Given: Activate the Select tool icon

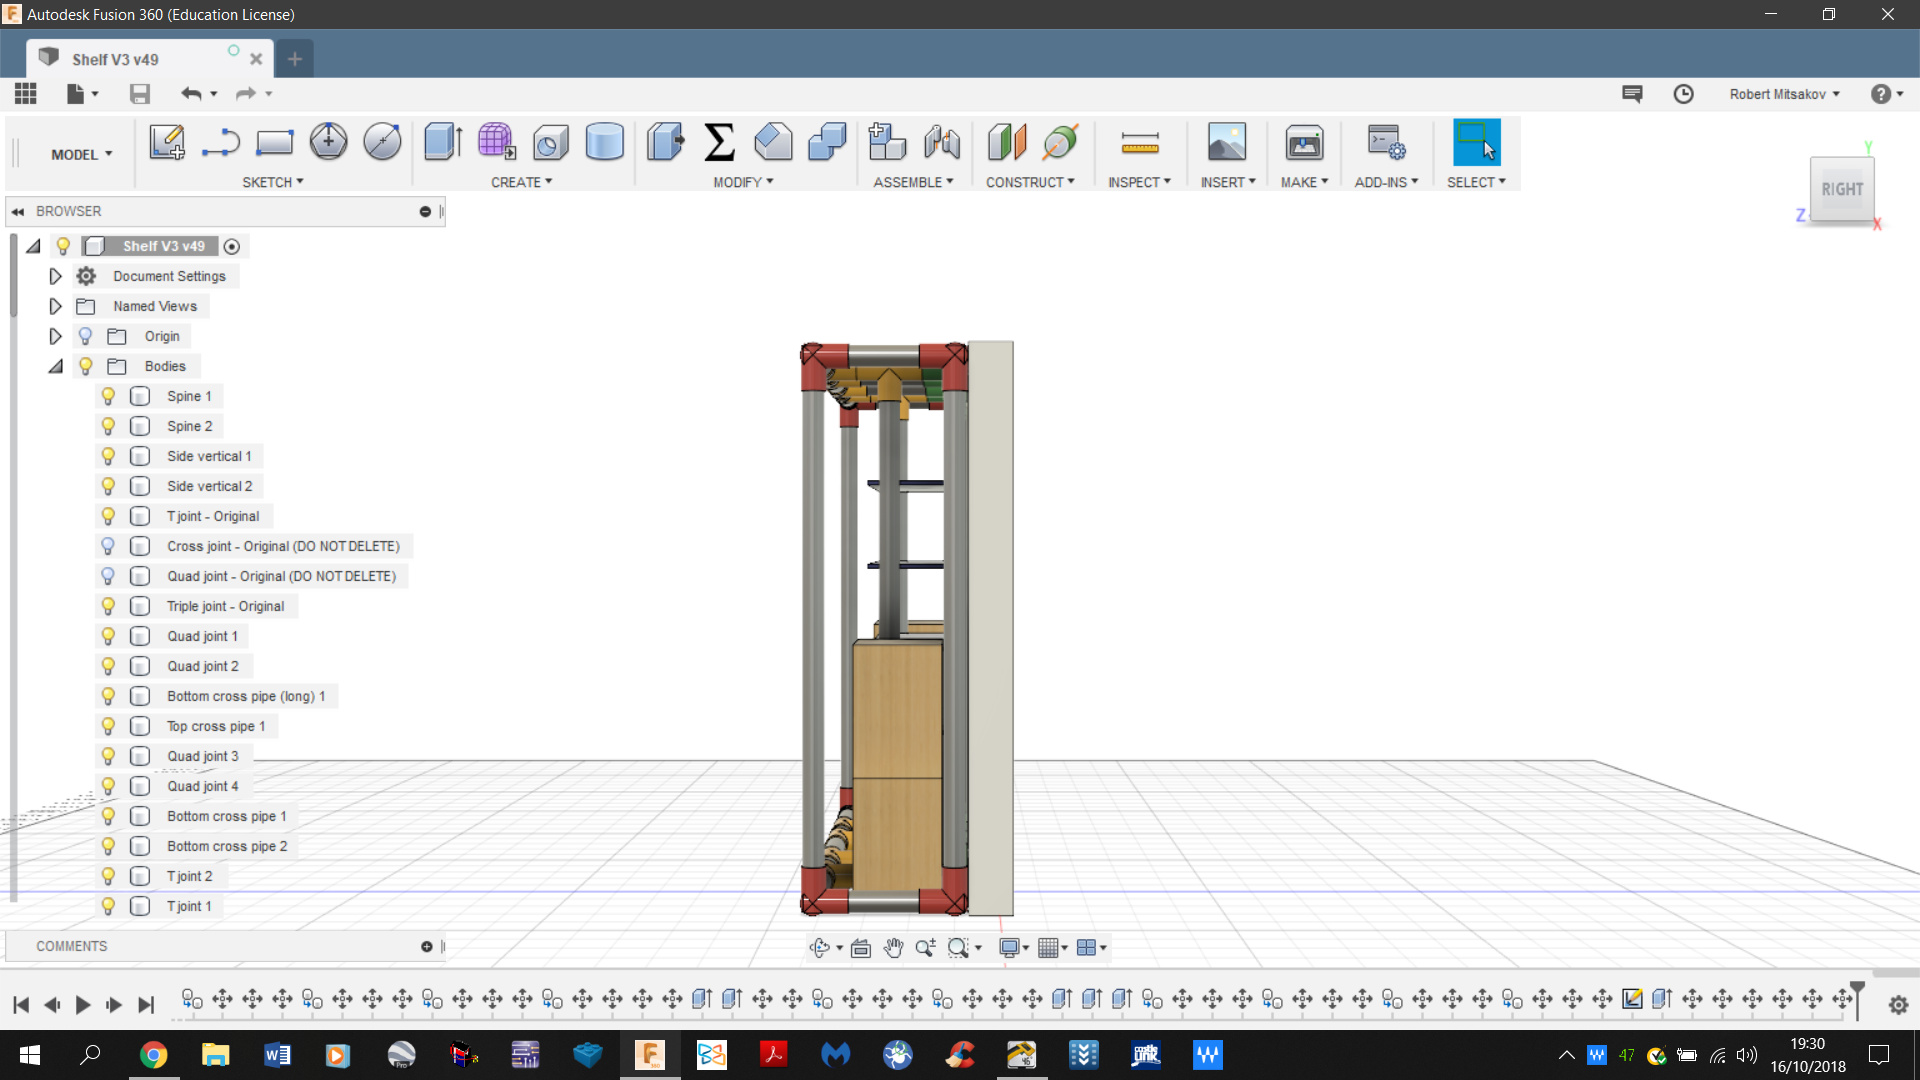Looking at the screenshot, I should point(1476,142).
